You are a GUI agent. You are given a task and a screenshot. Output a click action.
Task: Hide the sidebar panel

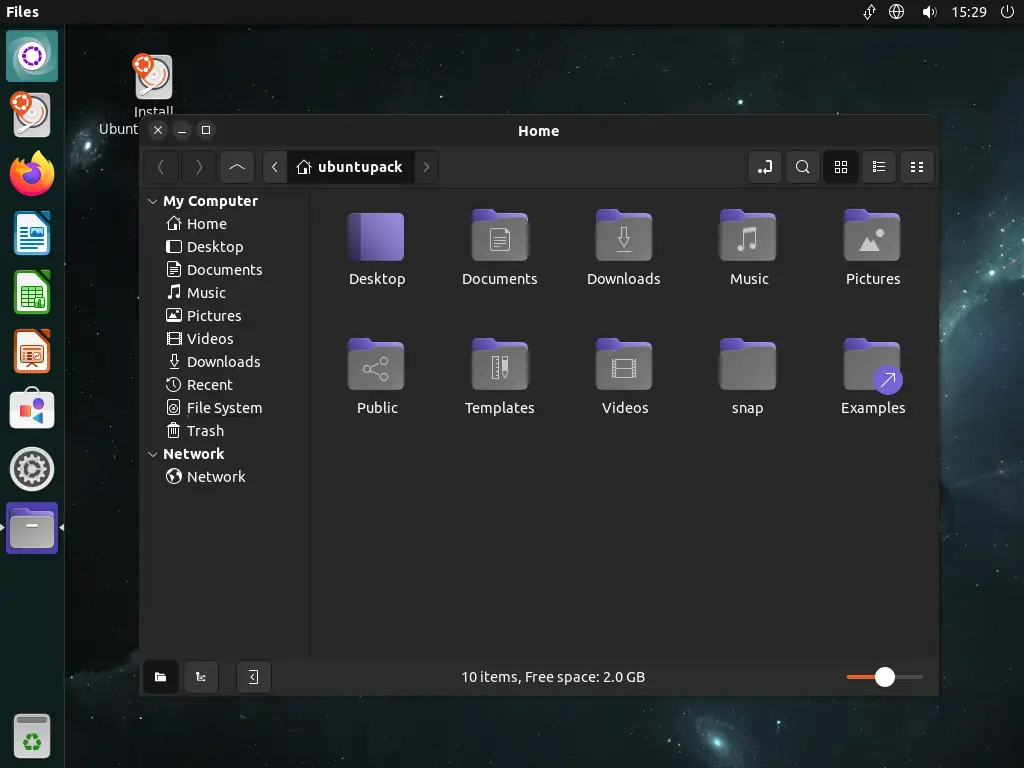[x=253, y=677]
